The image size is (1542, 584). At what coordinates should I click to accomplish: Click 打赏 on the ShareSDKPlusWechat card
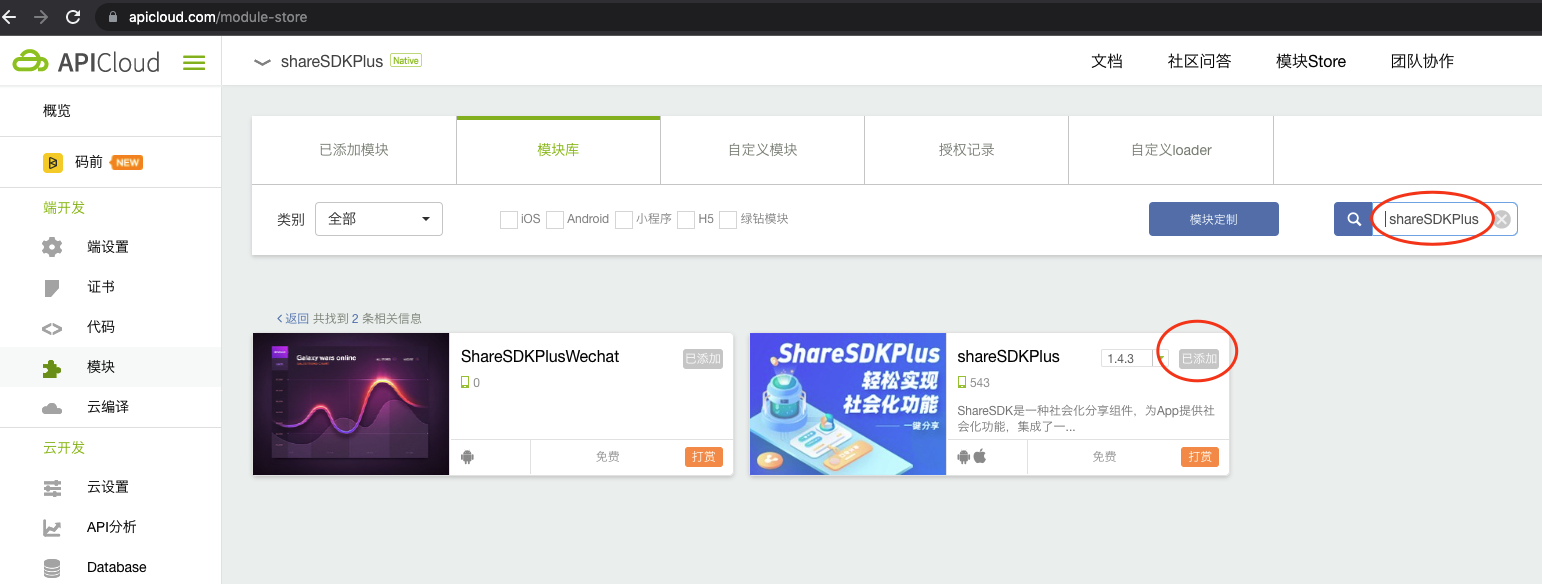(x=704, y=457)
